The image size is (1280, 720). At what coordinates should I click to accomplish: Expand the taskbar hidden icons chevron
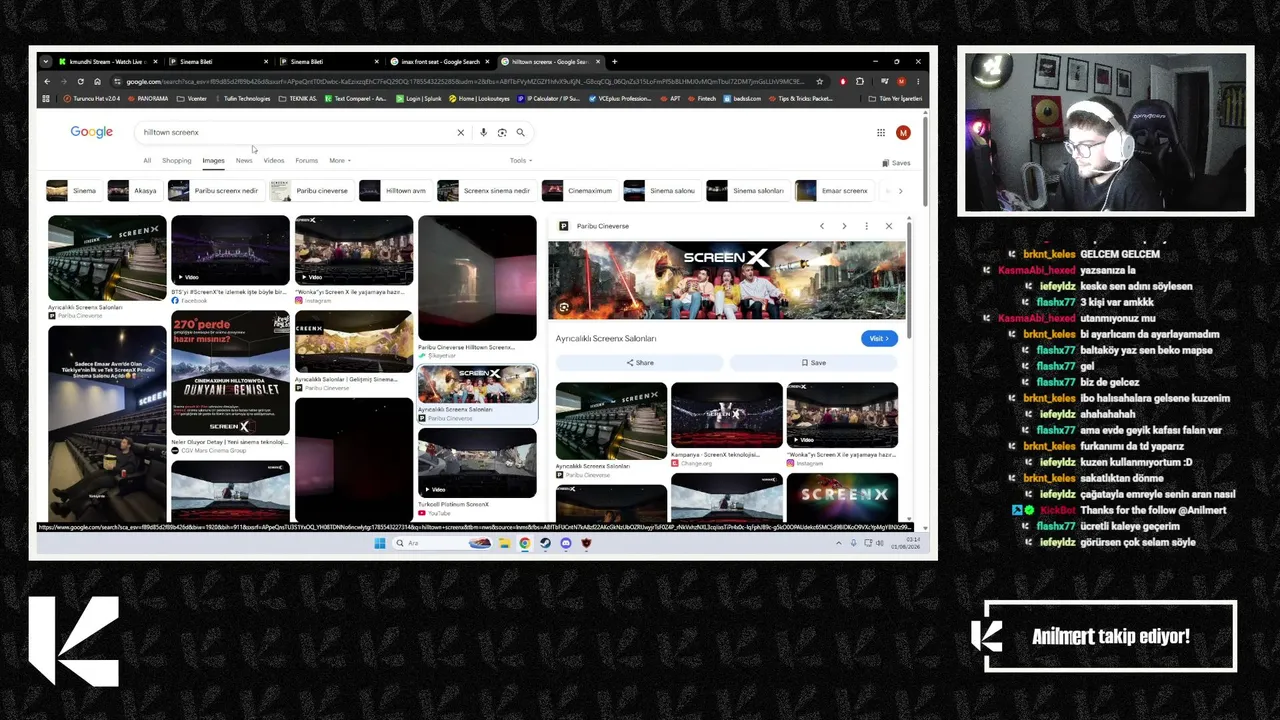tap(839, 543)
